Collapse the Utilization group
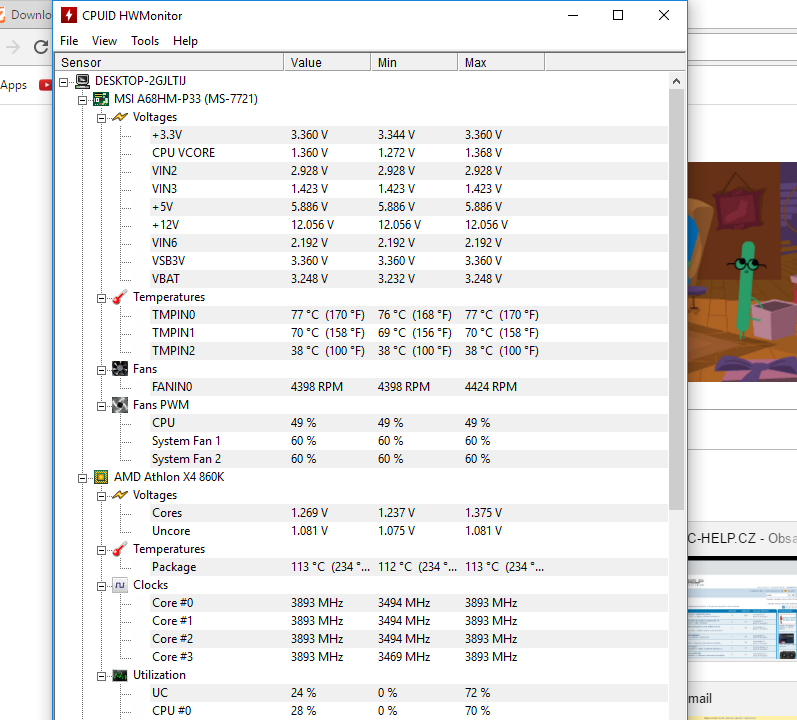Screen dimensions: 797x720 point(102,676)
